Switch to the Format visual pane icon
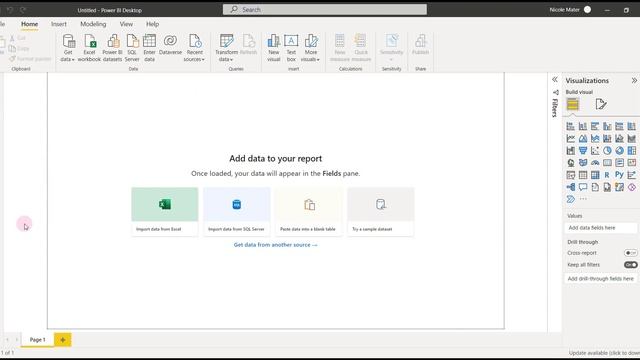Viewport: 640px width, 360px height. (x=601, y=104)
